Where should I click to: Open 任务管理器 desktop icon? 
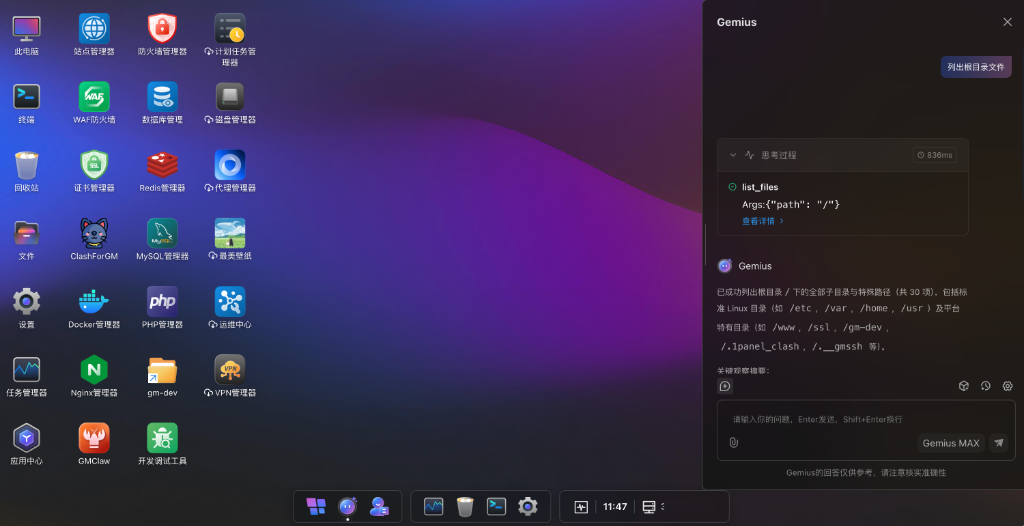tap(26, 370)
